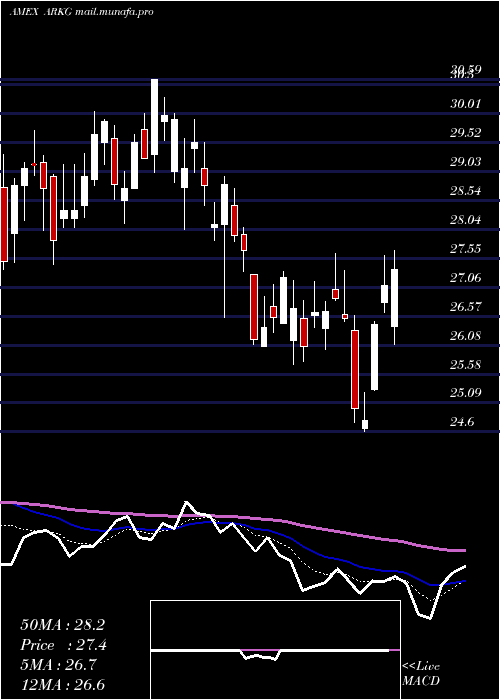Image resolution: width=500 pixels, height=700 pixels.
Task: Click the 24.6 price axis label
Action: tap(462, 422)
